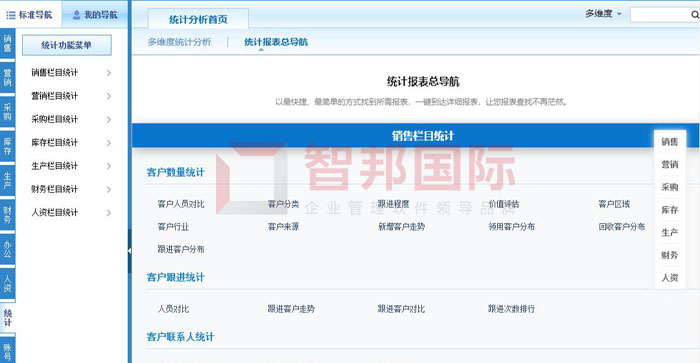Click the 标准导航 list icon
This screenshot has height=363, width=700.
tap(11, 15)
